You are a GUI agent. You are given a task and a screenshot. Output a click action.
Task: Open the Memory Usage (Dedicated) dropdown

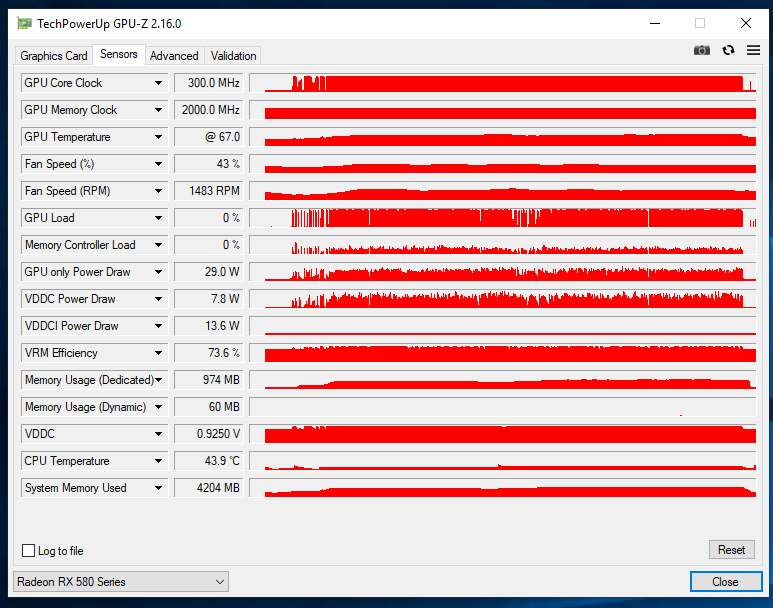(x=158, y=380)
